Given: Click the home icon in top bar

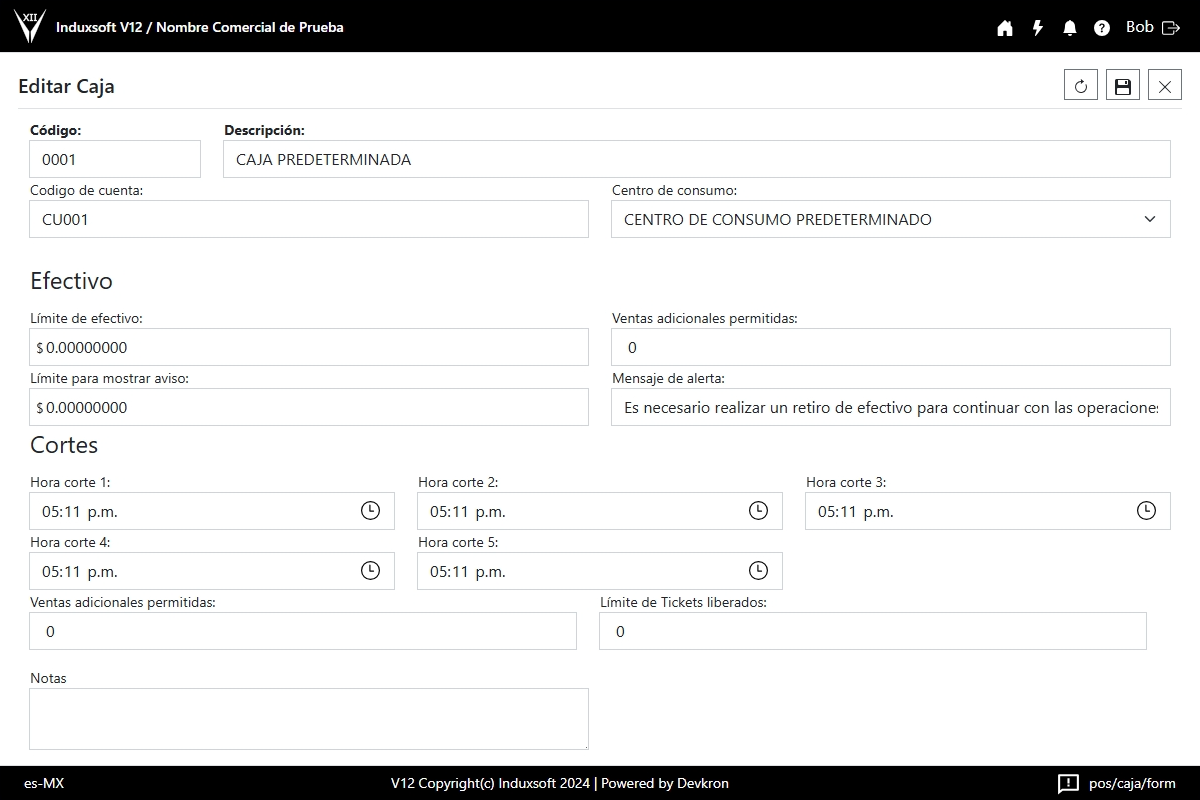Looking at the screenshot, I should click(x=1005, y=28).
